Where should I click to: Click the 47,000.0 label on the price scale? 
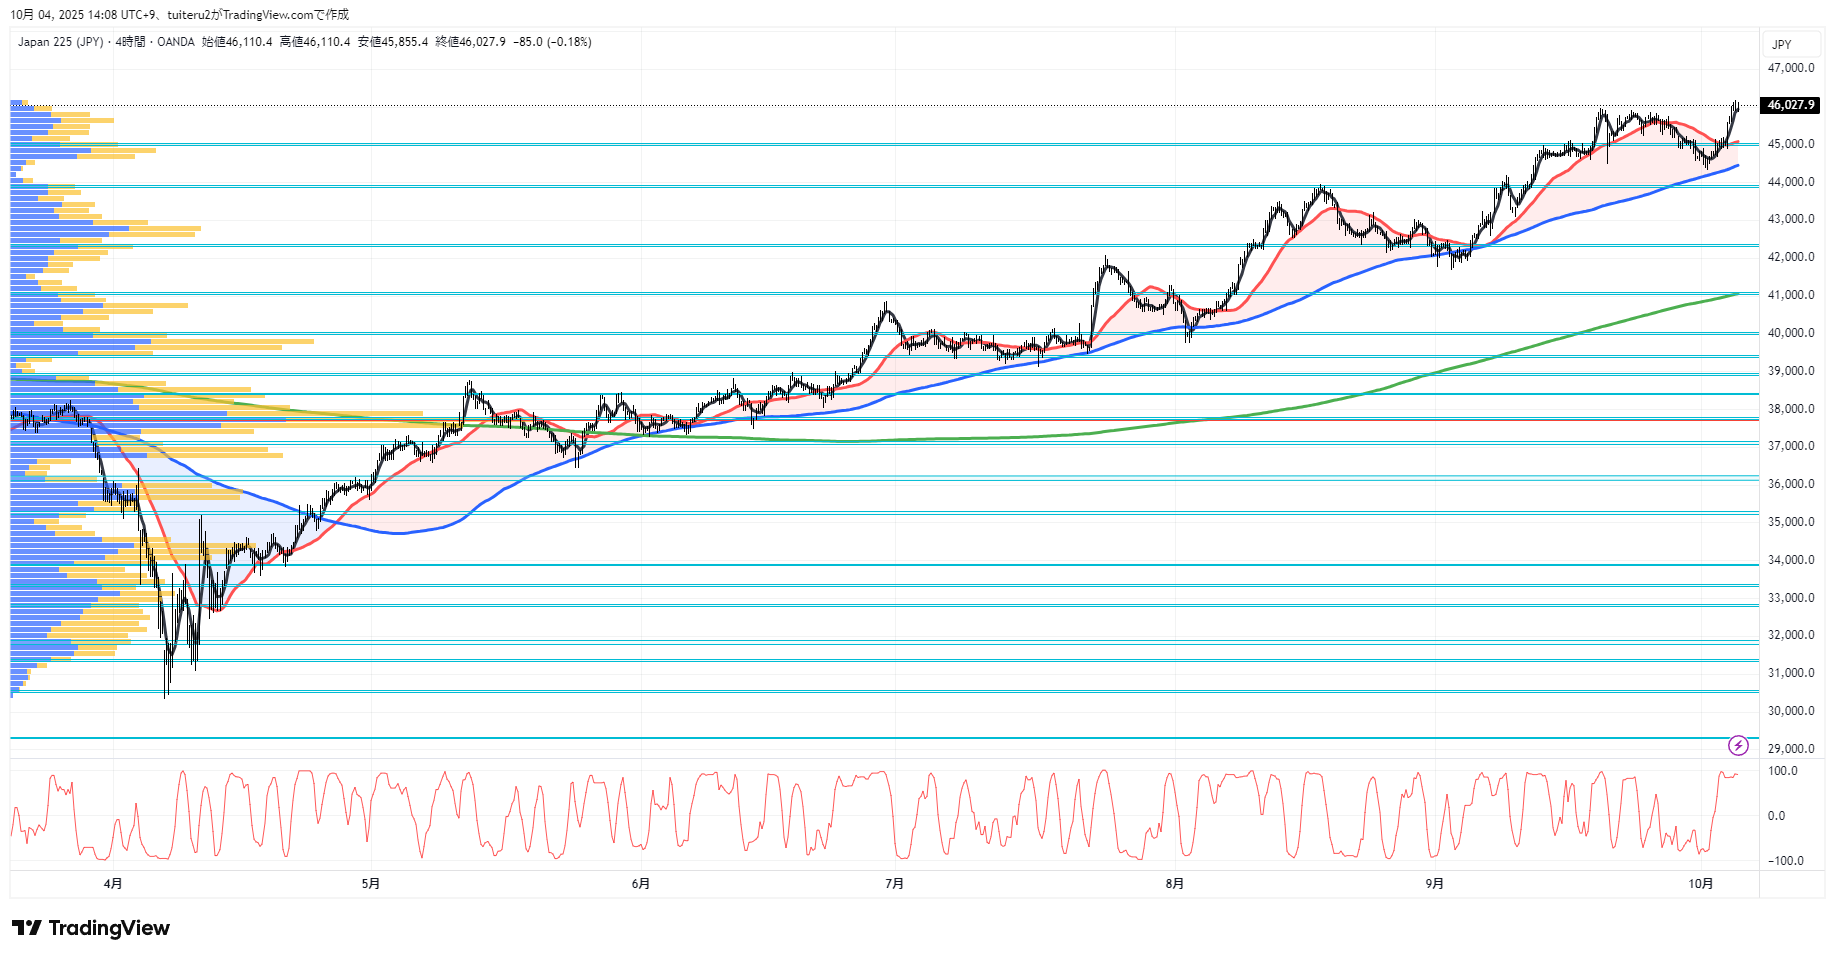tap(1790, 68)
